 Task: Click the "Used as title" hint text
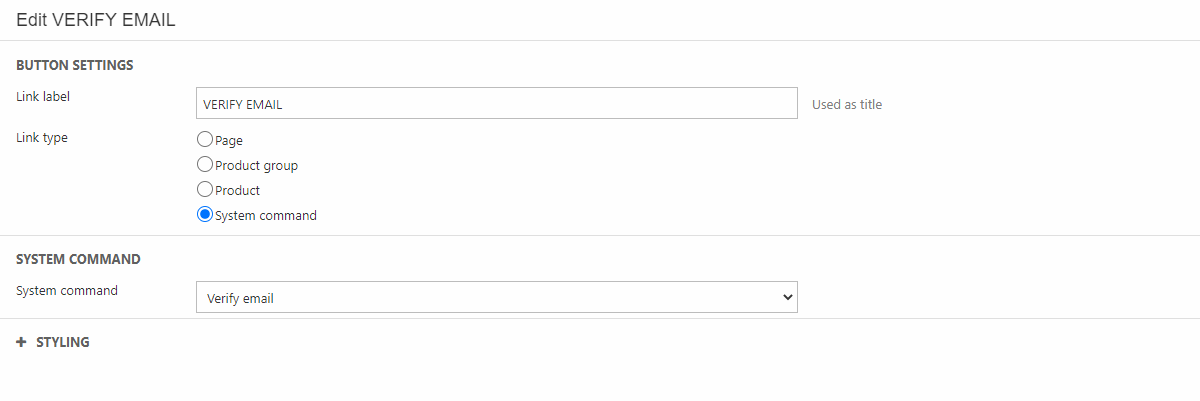tap(847, 104)
